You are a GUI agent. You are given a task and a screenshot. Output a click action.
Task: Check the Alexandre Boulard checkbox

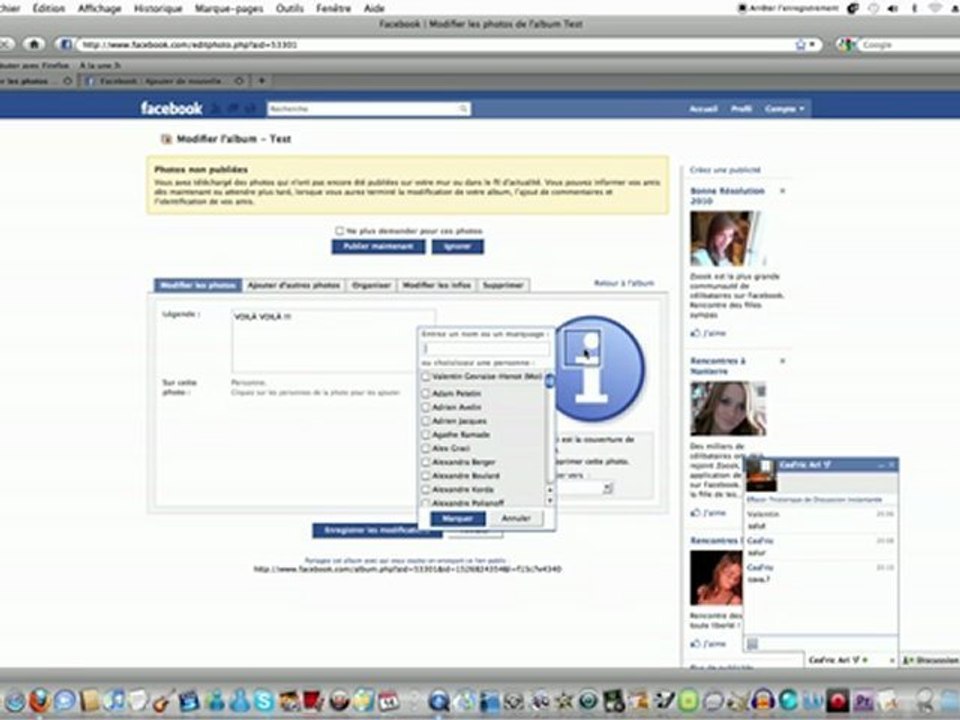[x=426, y=475]
